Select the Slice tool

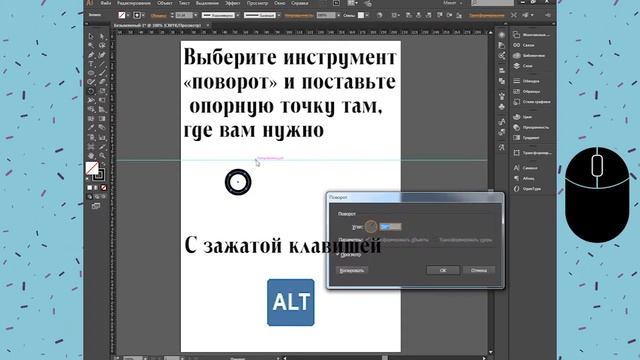[102, 146]
